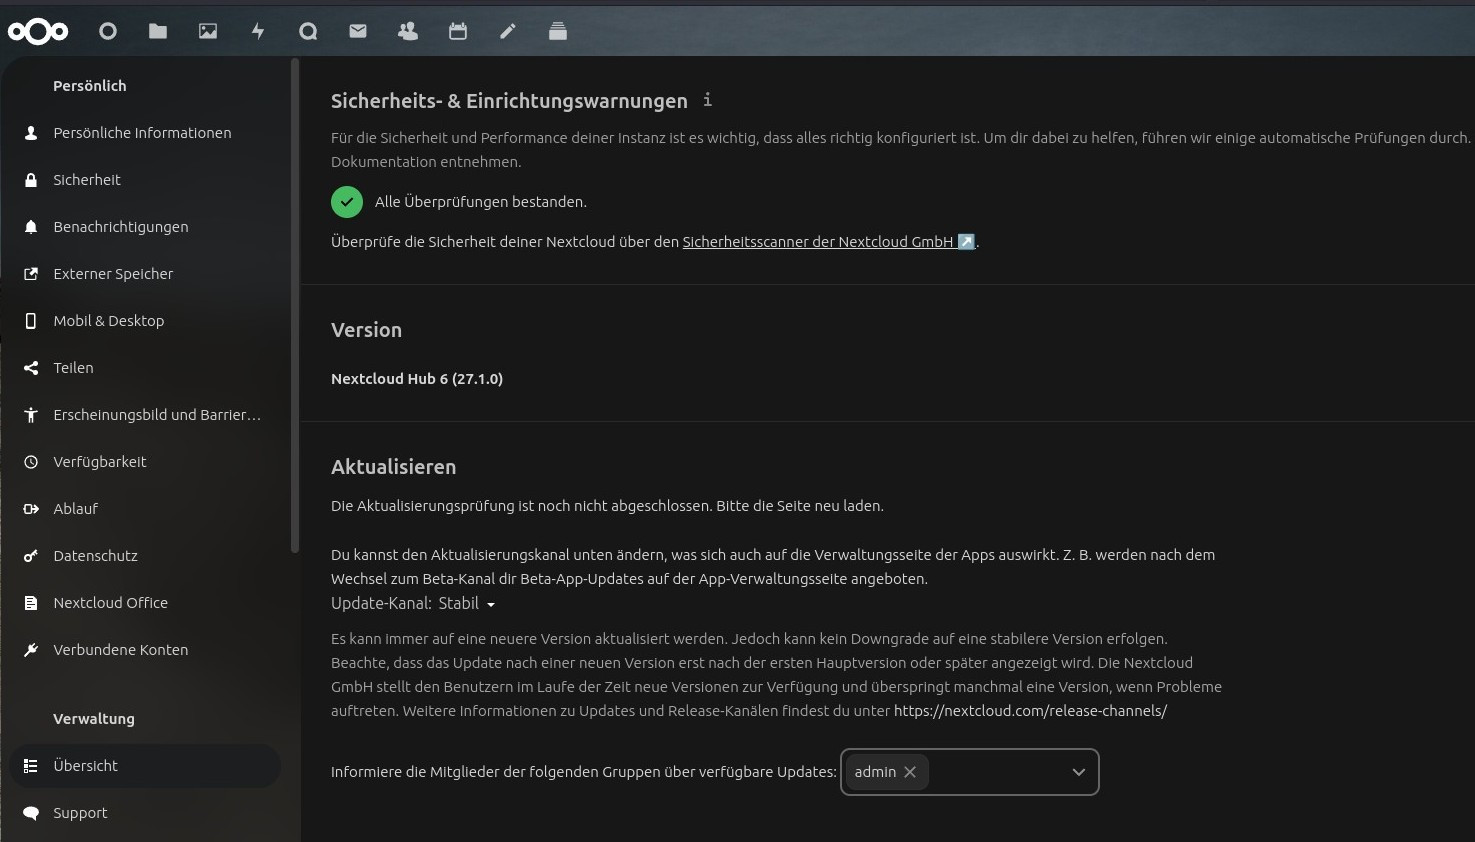Open Sicherheitsscanner der Nextcloud GmbH link
The height and width of the screenshot is (842, 1475).
click(x=828, y=242)
